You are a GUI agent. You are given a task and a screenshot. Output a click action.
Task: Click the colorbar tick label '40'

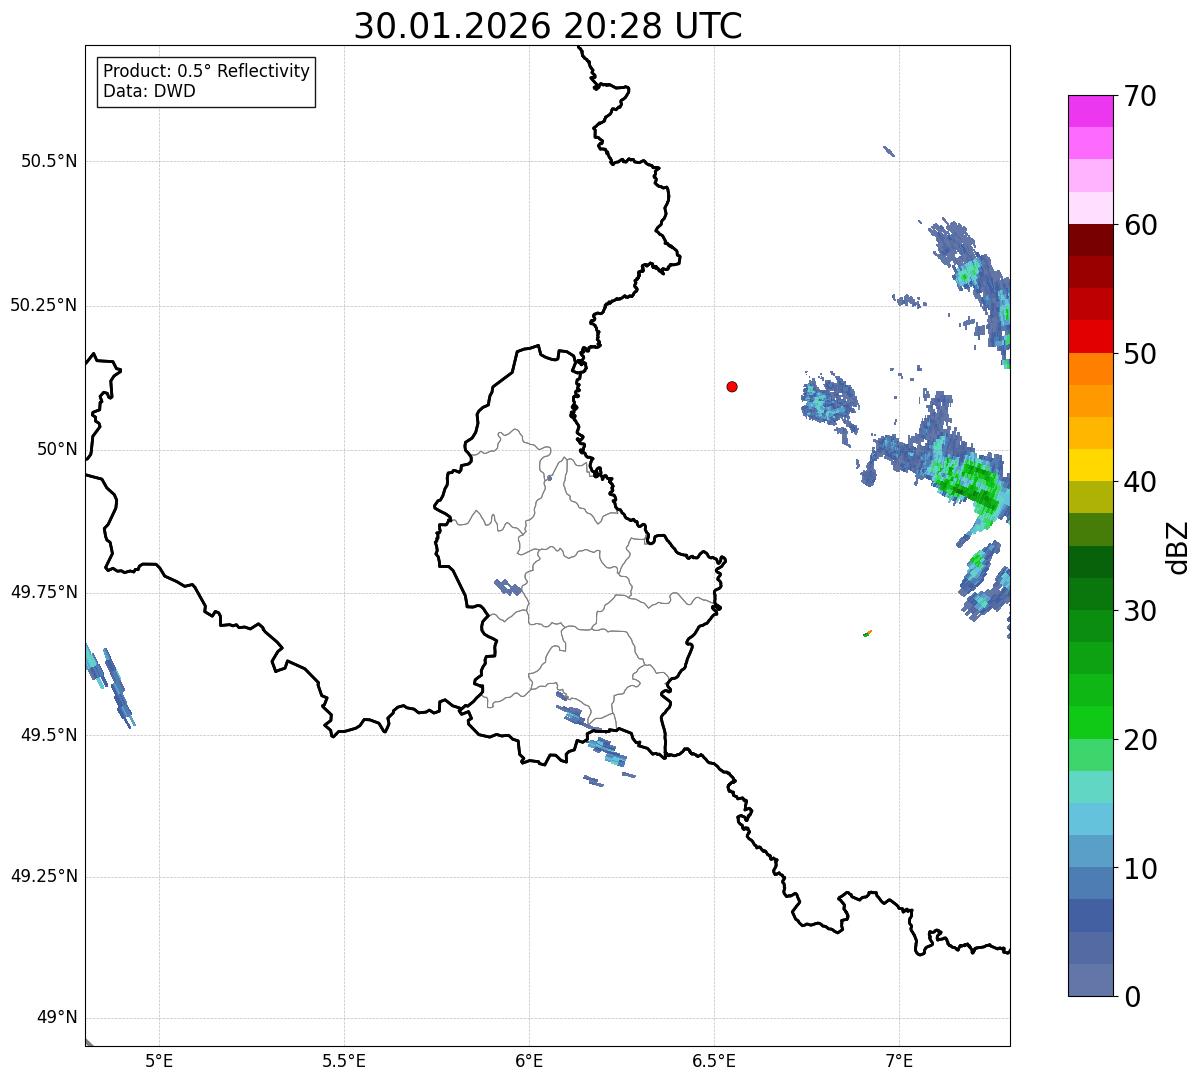click(1139, 482)
